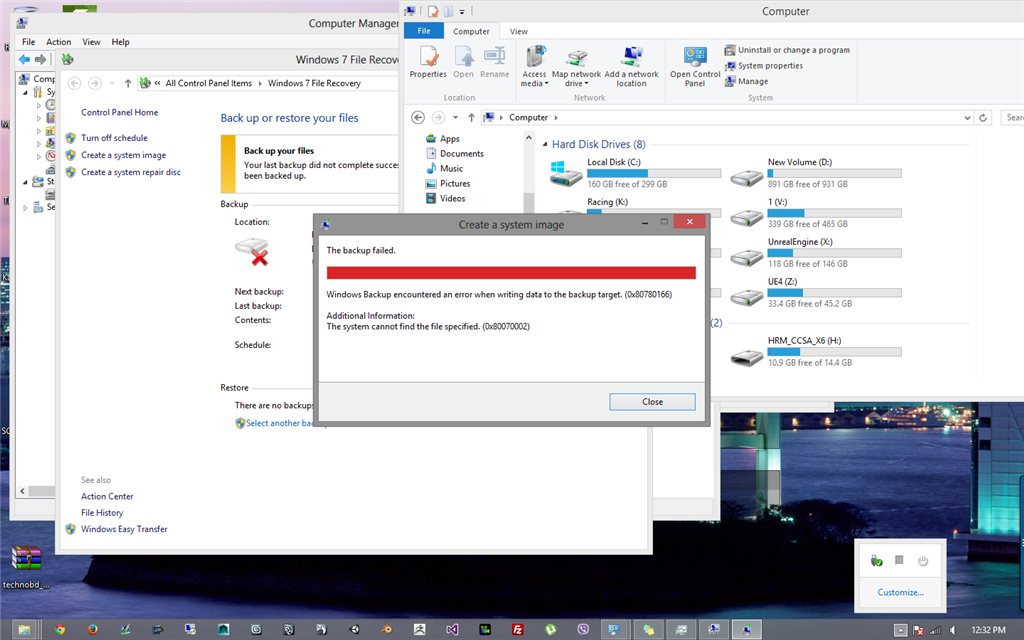Viewport: 1024px width, 640px height.
Task: Open File menu in Computer Management
Action: point(29,42)
